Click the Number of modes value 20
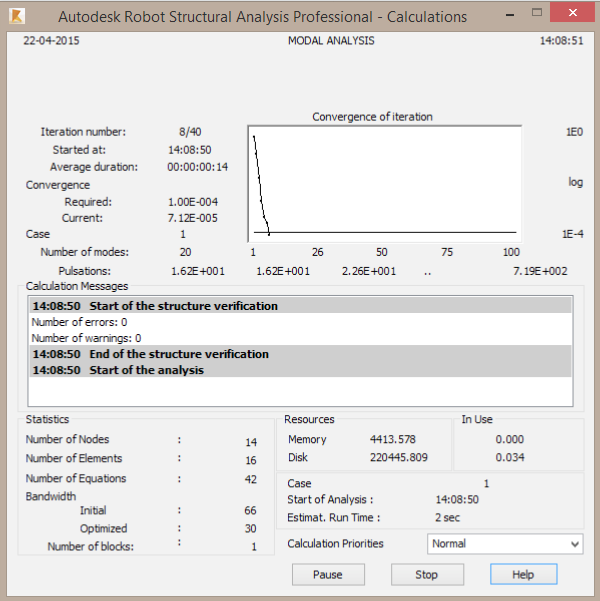The image size is (600, 601). click(186, 252)
